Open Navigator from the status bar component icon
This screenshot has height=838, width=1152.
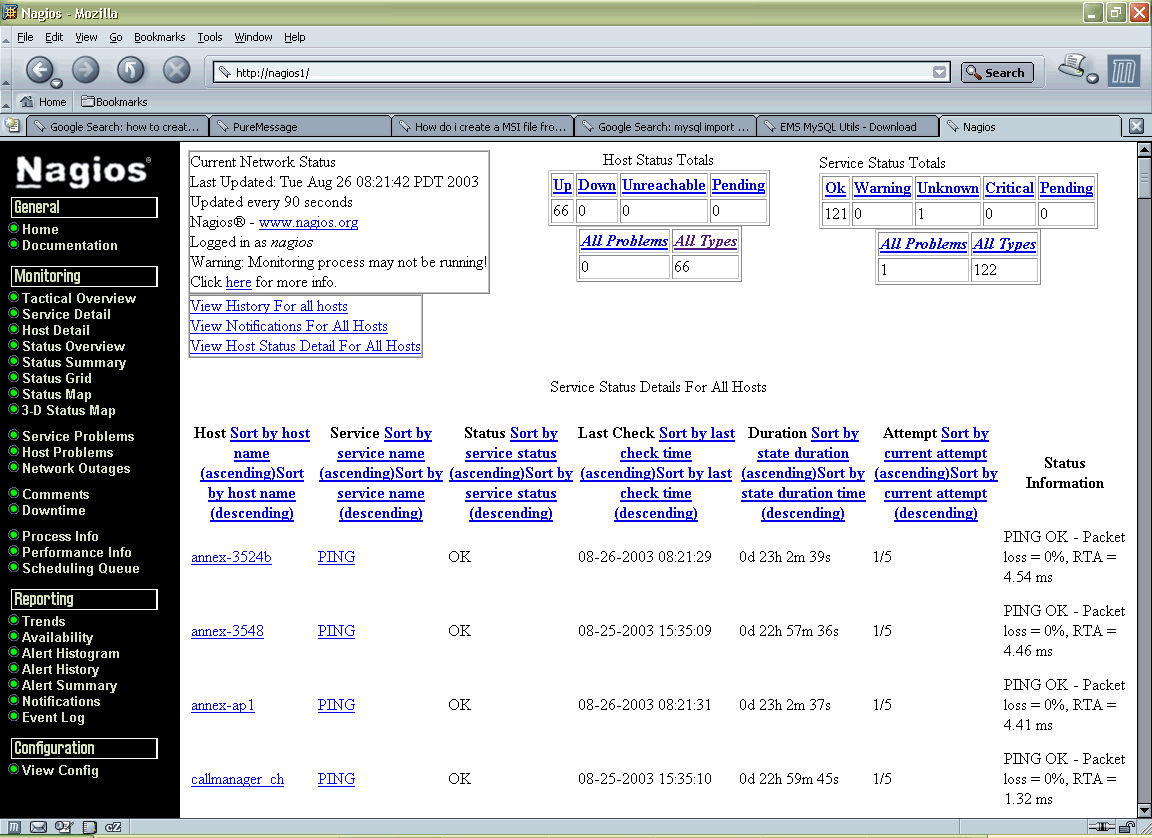[x=14, y=828]
